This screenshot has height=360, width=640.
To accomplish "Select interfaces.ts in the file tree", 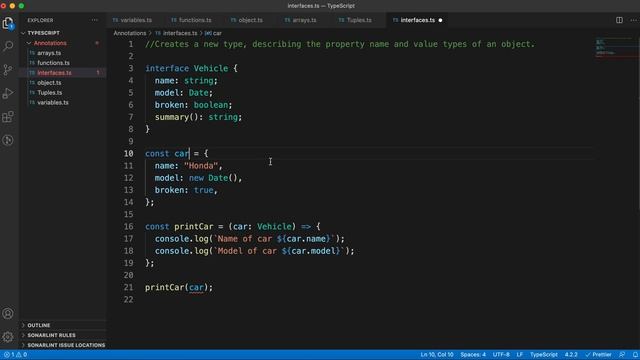I will pyautogui.click(x=54, y=73).
